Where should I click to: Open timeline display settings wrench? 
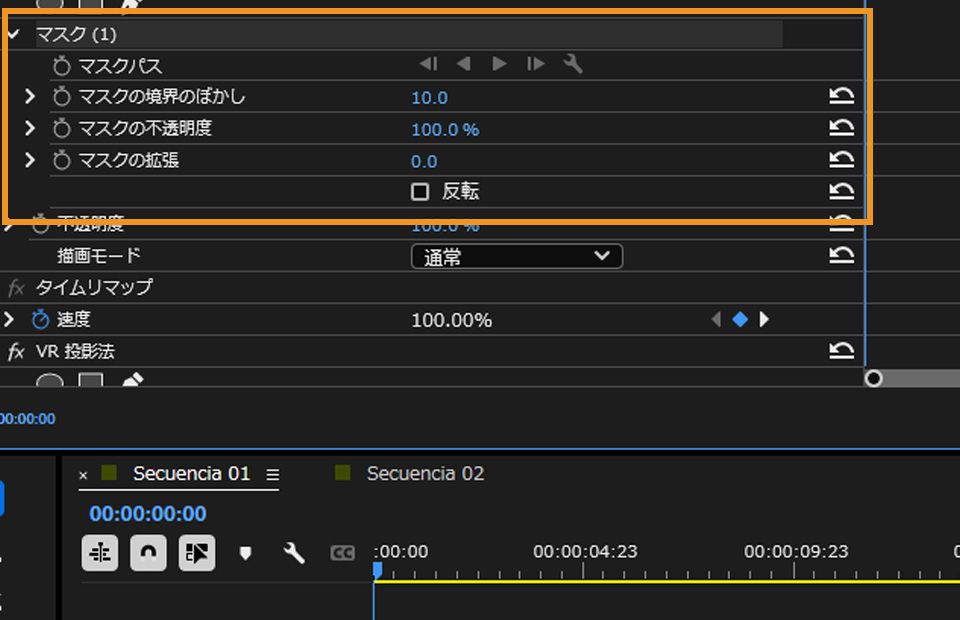(294, 553)
